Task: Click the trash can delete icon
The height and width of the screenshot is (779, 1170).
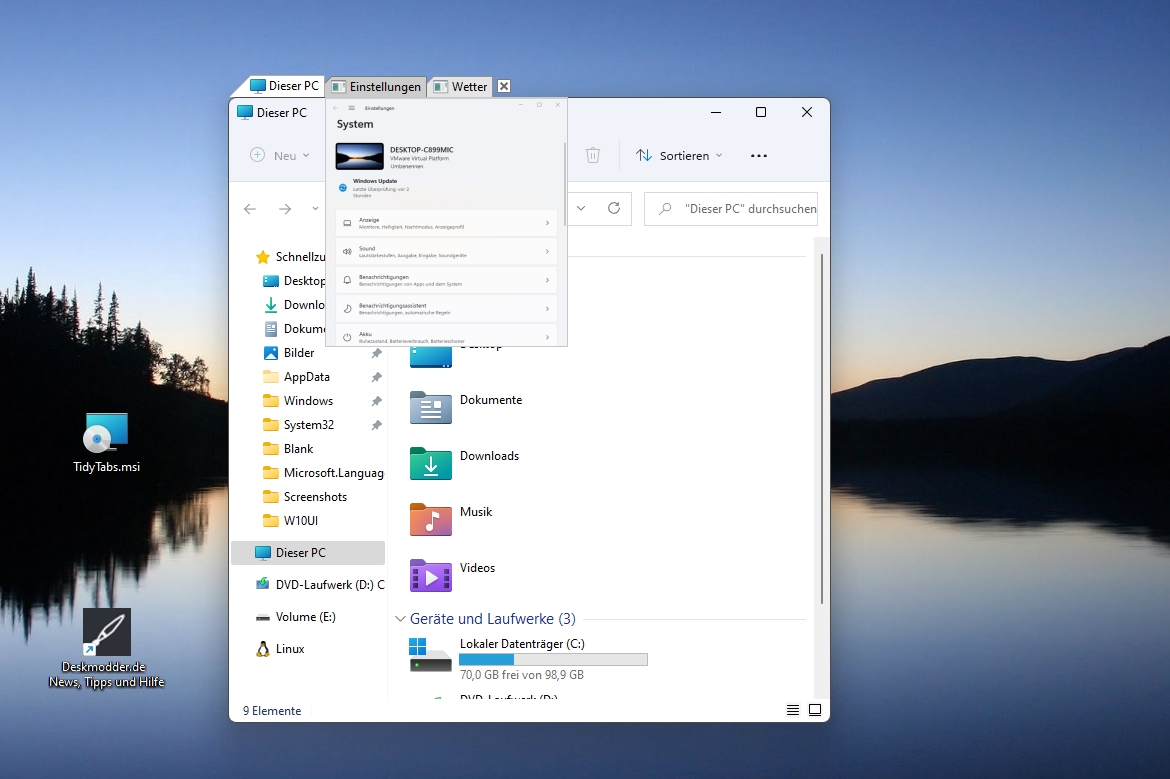Action: (592, 155)
